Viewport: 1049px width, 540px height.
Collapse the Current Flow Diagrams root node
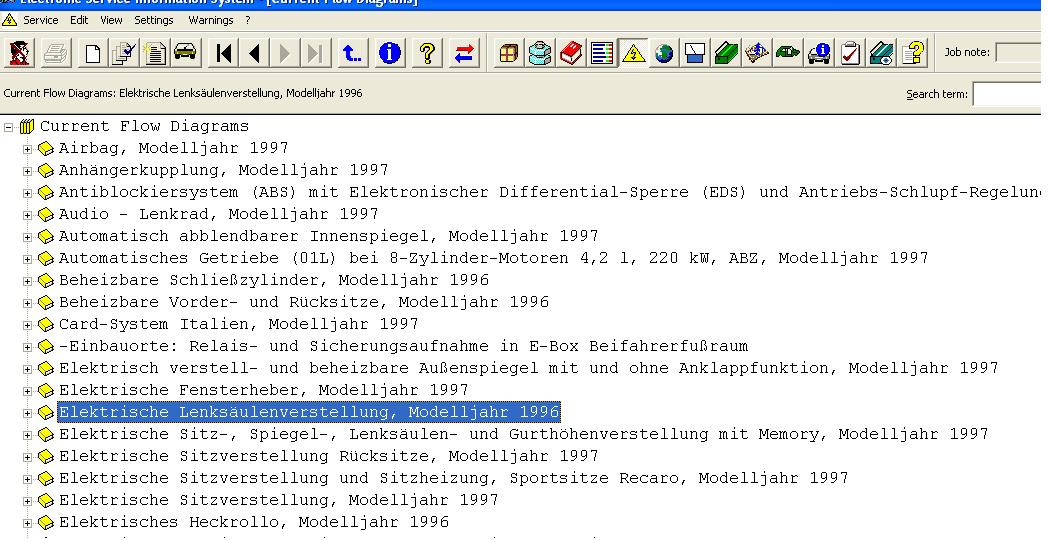[10, 127]
